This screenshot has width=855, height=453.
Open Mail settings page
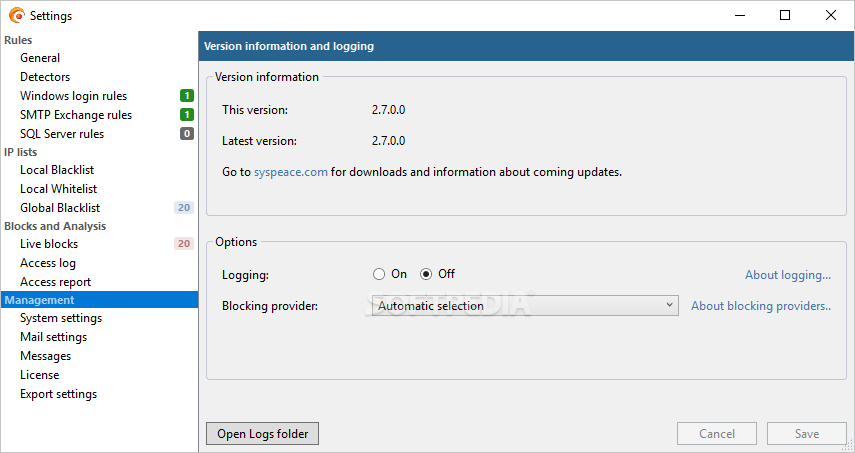pyautogui.click(x=53, y=337)
